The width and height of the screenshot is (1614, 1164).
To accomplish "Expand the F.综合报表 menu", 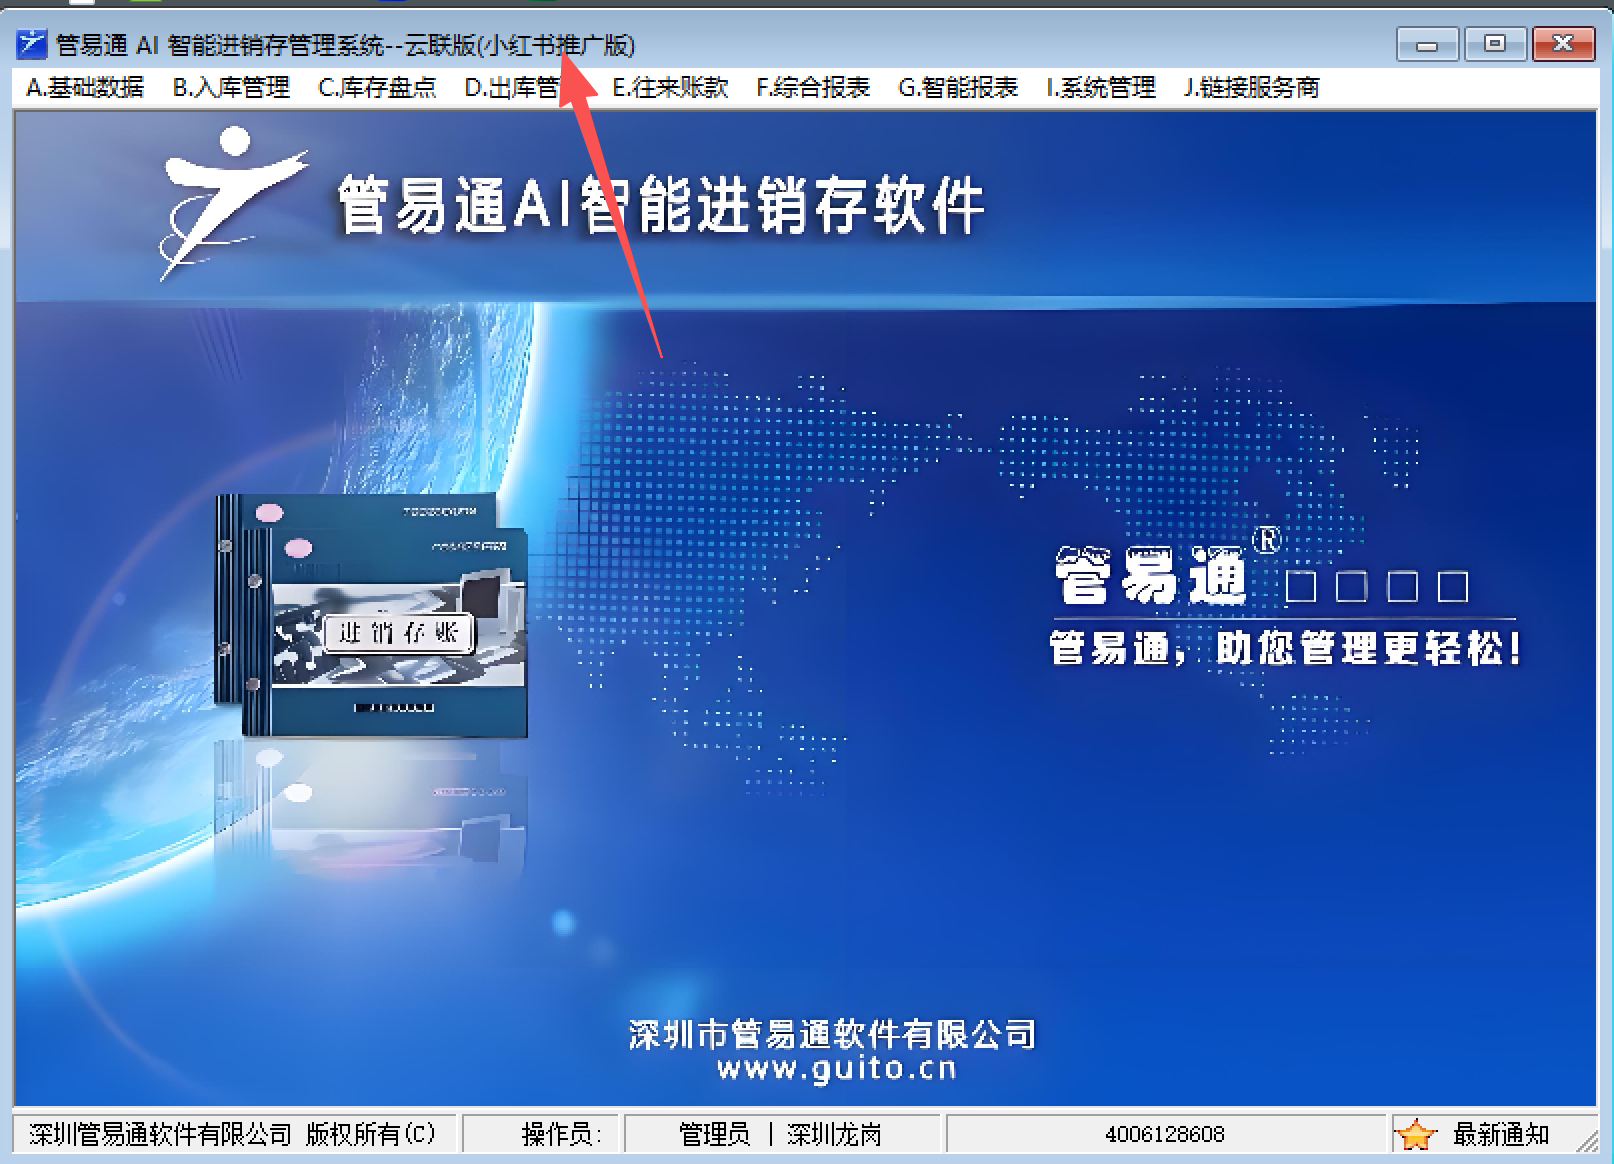I will tap(813, 88).
